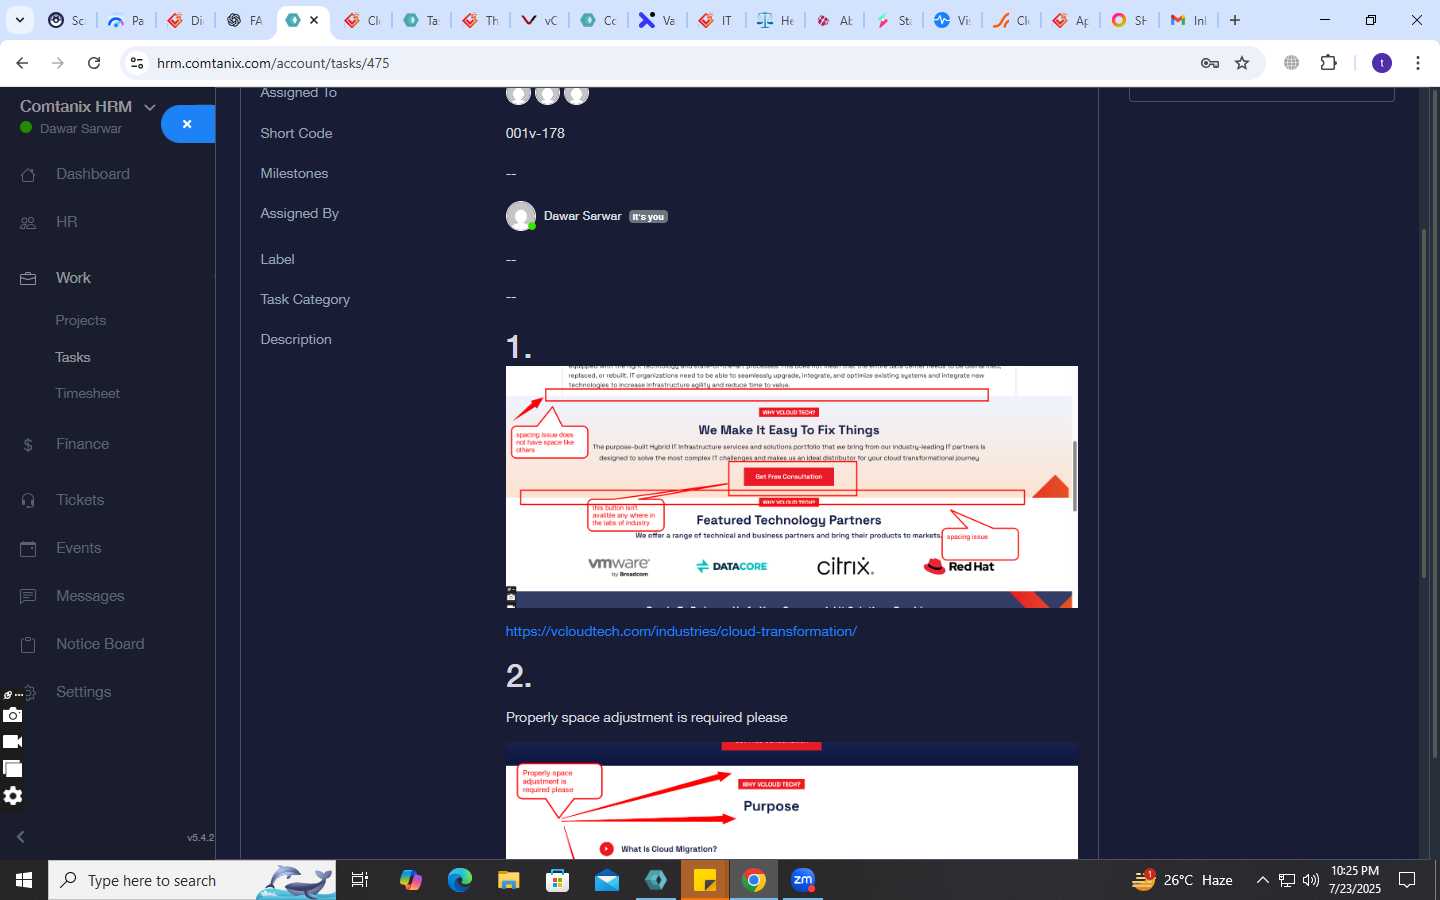1440x900 pixels.
Task: Click Dawar Sarwar assigned-by avatar
Action: [520, 216]
